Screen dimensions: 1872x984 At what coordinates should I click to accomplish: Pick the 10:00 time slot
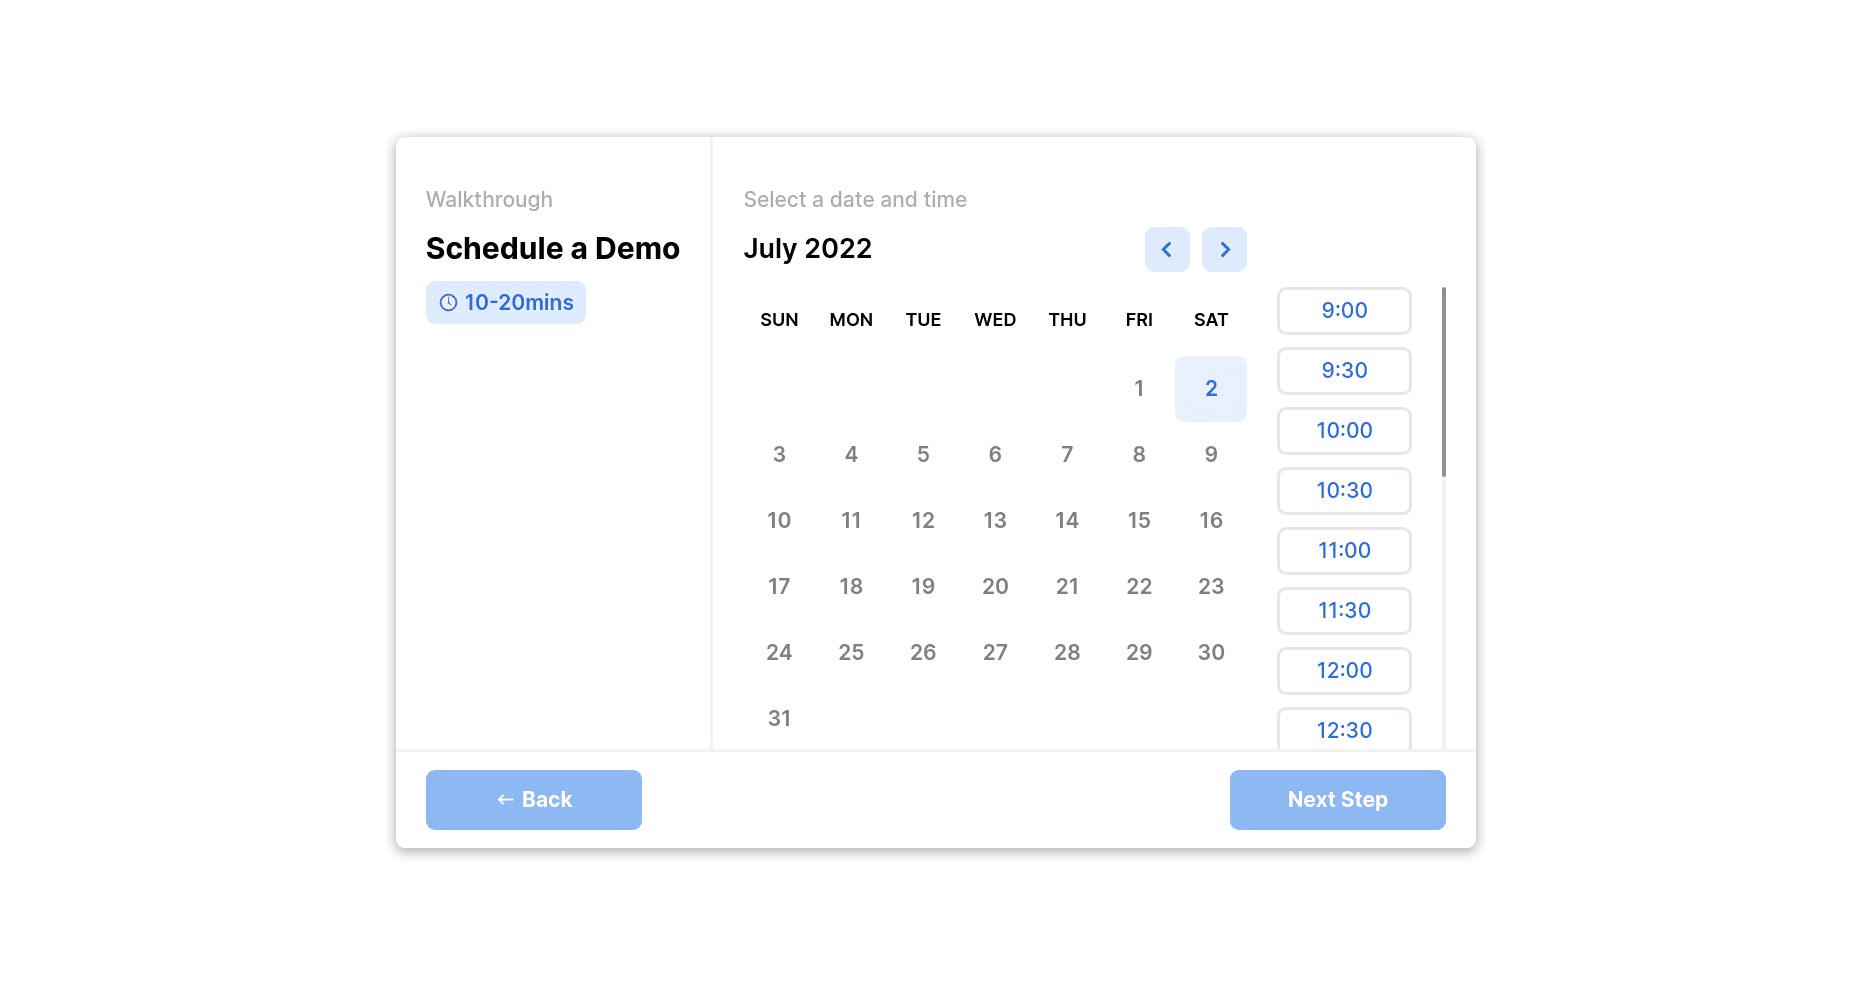[x=1344, y=431]
